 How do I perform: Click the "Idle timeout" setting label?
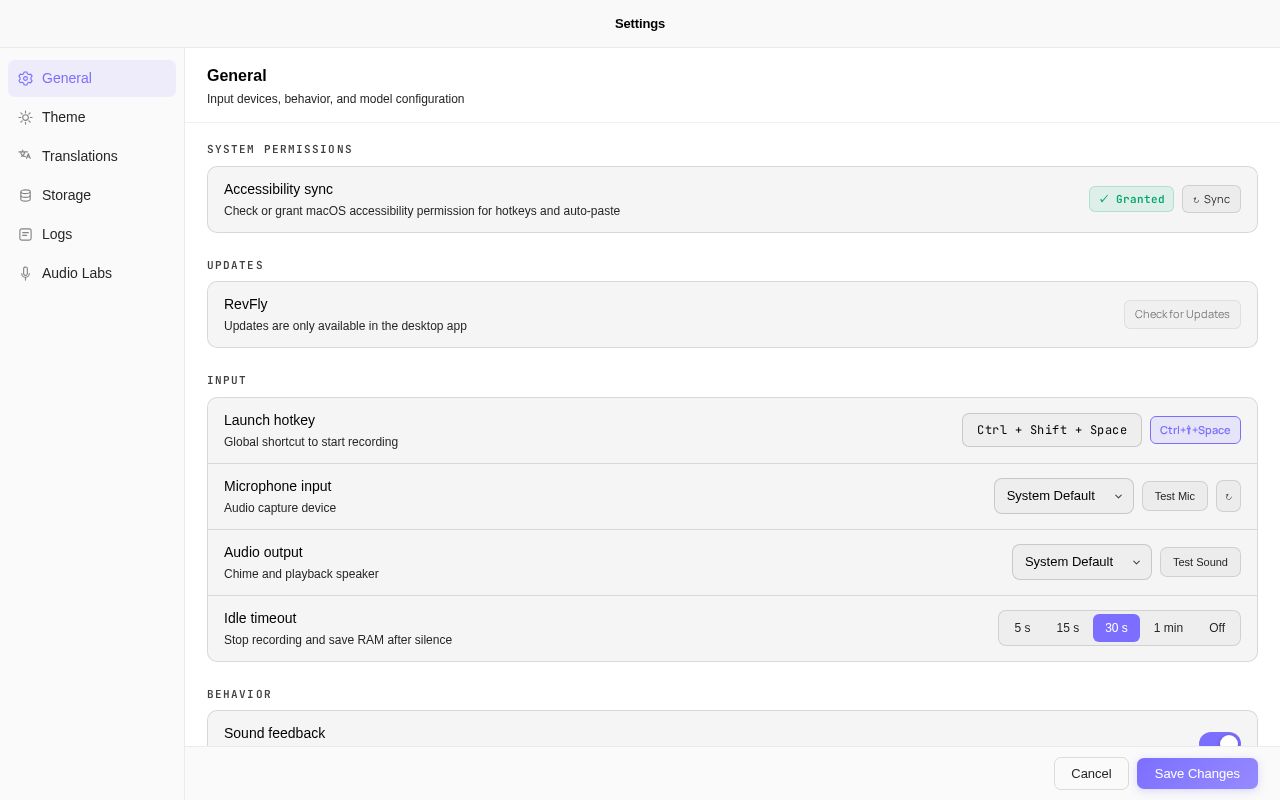click(x=260, y=618)
